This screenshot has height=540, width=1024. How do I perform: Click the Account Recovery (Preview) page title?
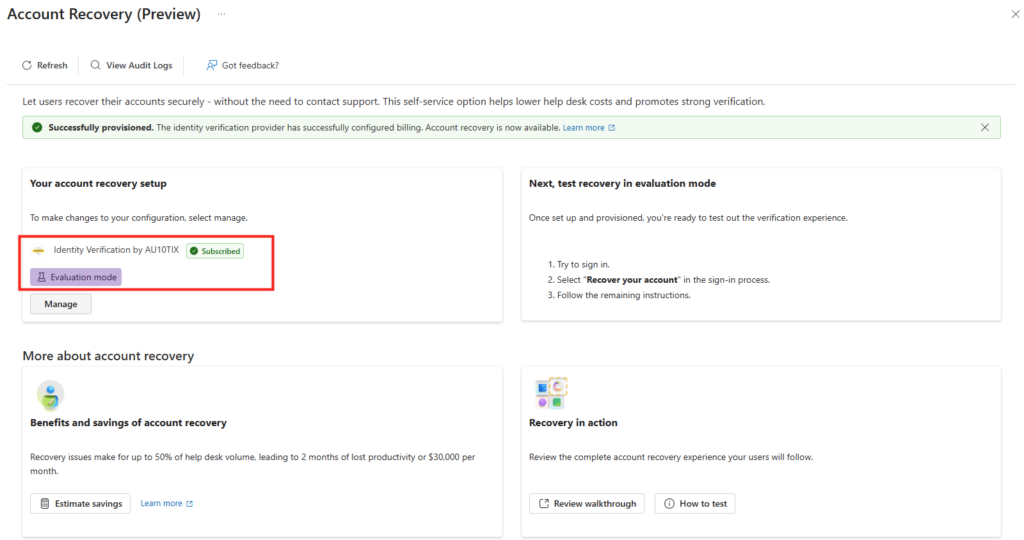click(104, 15)
